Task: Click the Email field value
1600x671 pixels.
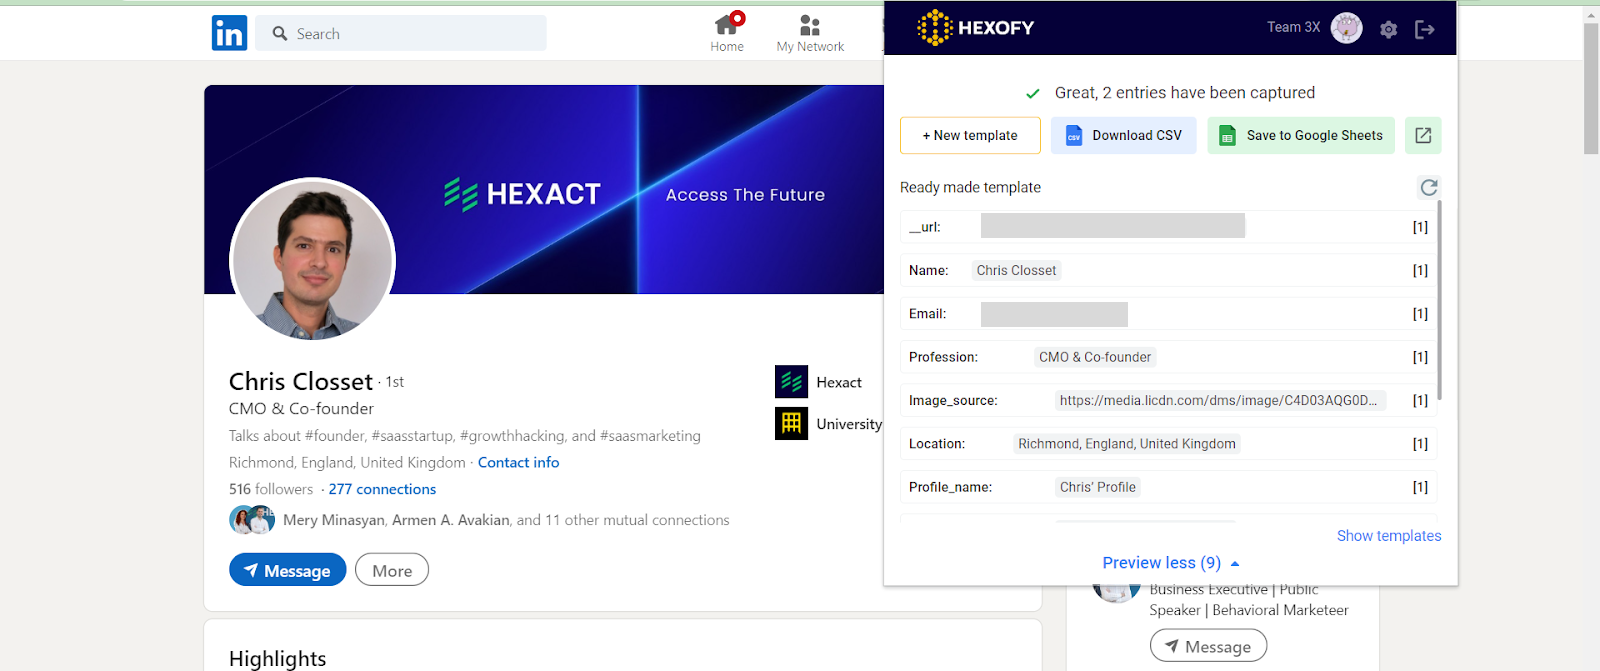Action: coord(1054,314)
